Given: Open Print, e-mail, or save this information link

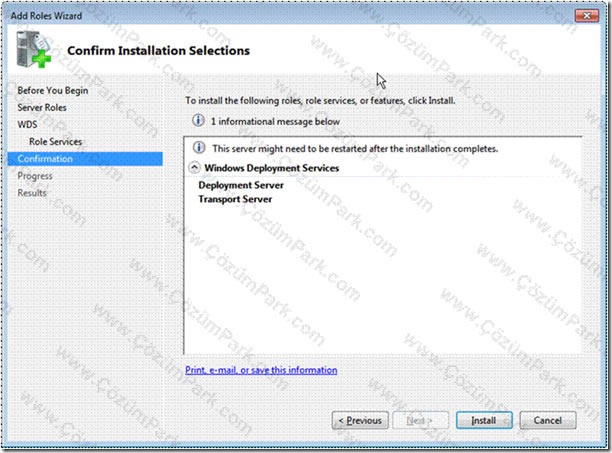Looking at the screenshot, I should pos(261,370).
